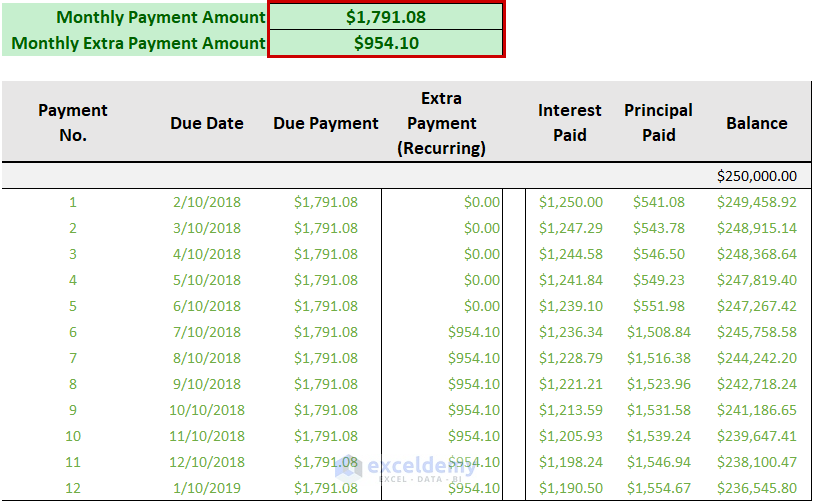Image resolution: width=813 pixels, height=501 pixels.
Task: Click the due date 2/10/2018 cell
Action: pos(207,202)
